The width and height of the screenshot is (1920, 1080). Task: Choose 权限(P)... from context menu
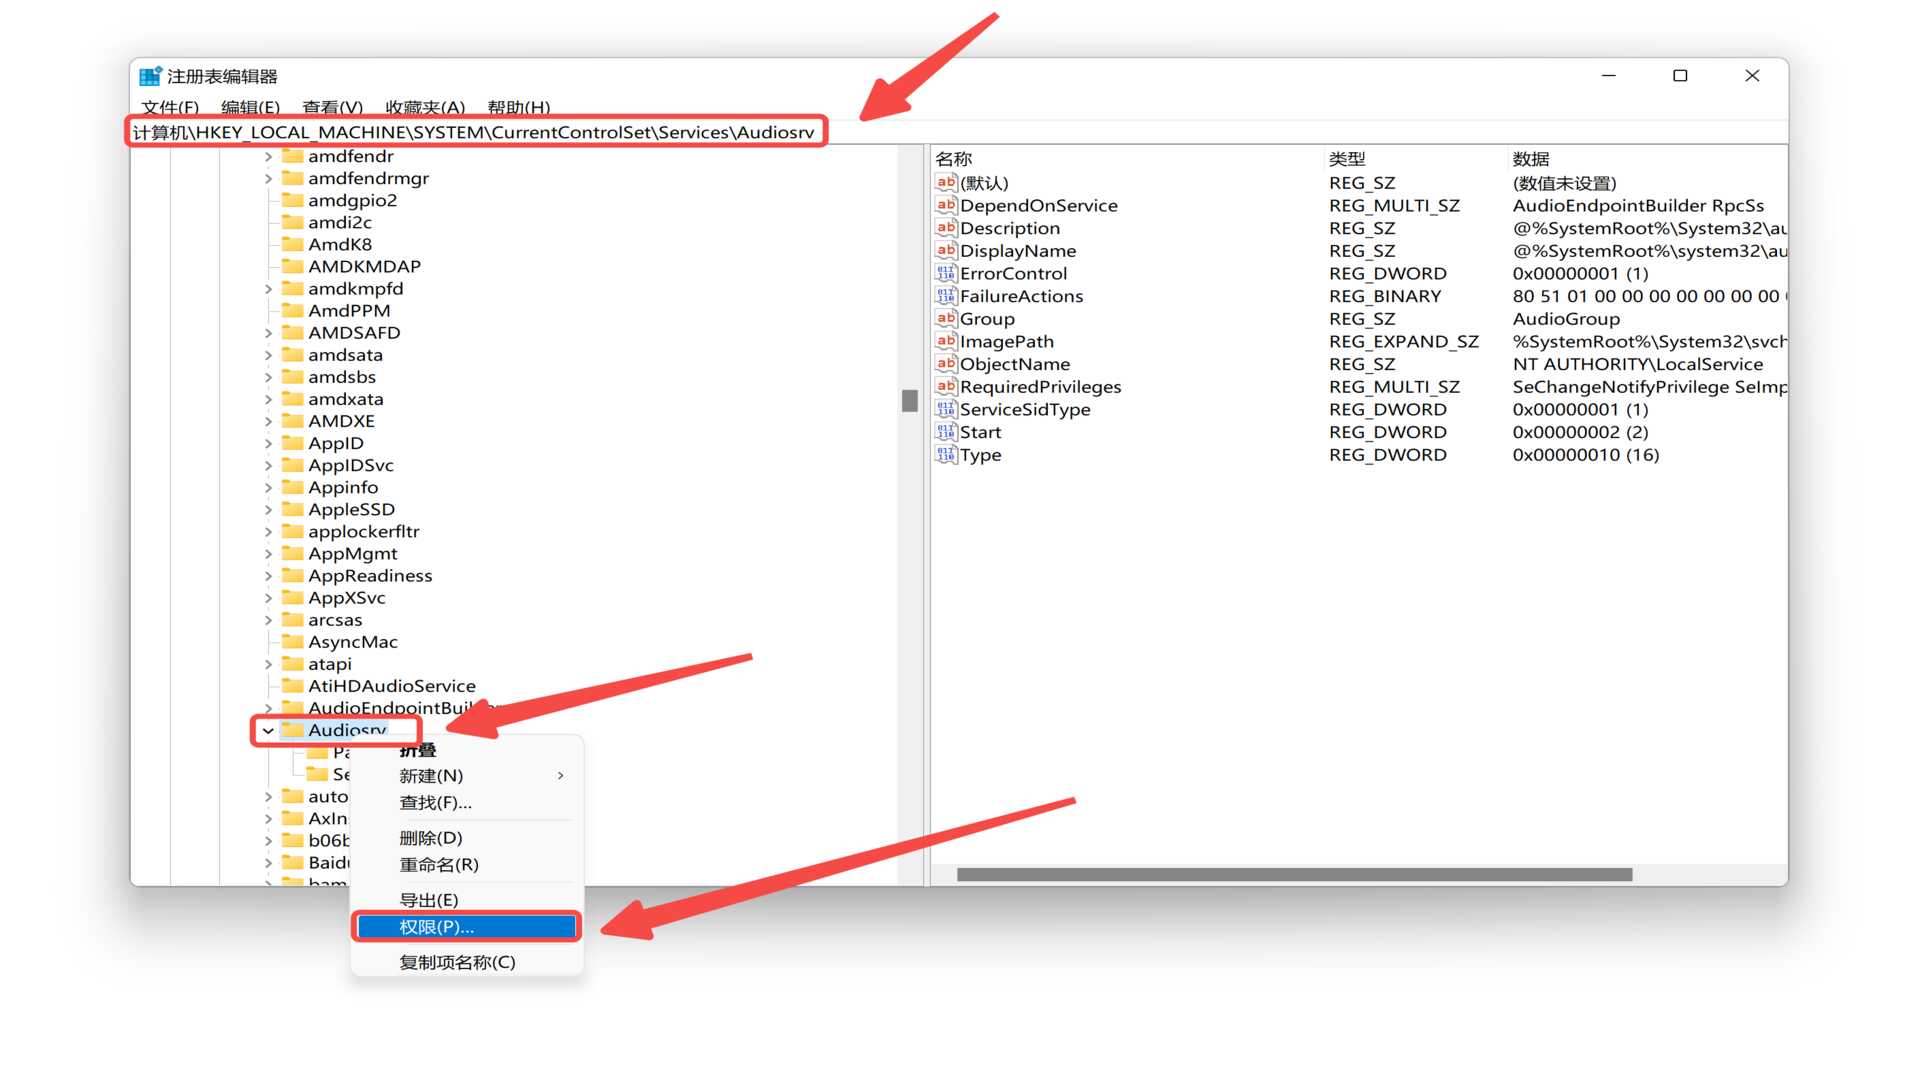pyautogui.click(x=467, y=927)
